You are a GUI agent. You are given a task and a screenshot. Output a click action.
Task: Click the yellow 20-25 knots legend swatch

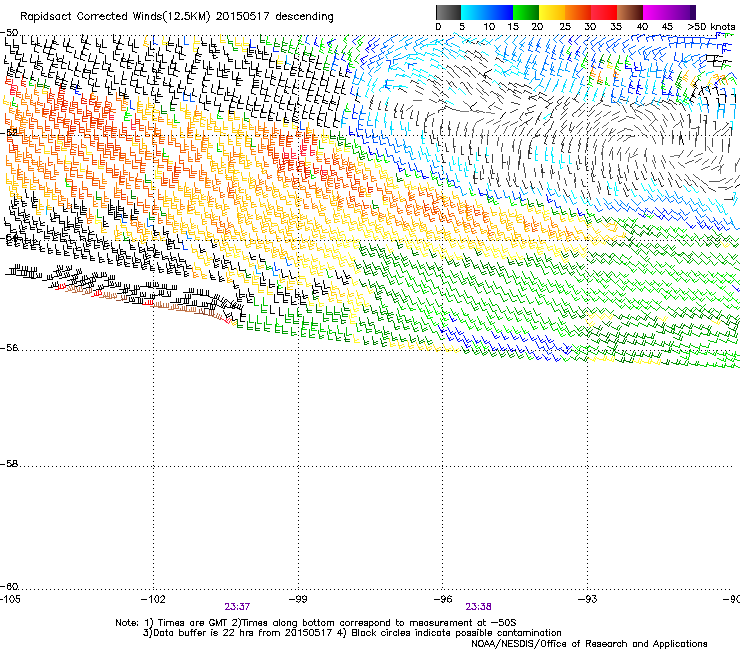click(x=552, y=12)
